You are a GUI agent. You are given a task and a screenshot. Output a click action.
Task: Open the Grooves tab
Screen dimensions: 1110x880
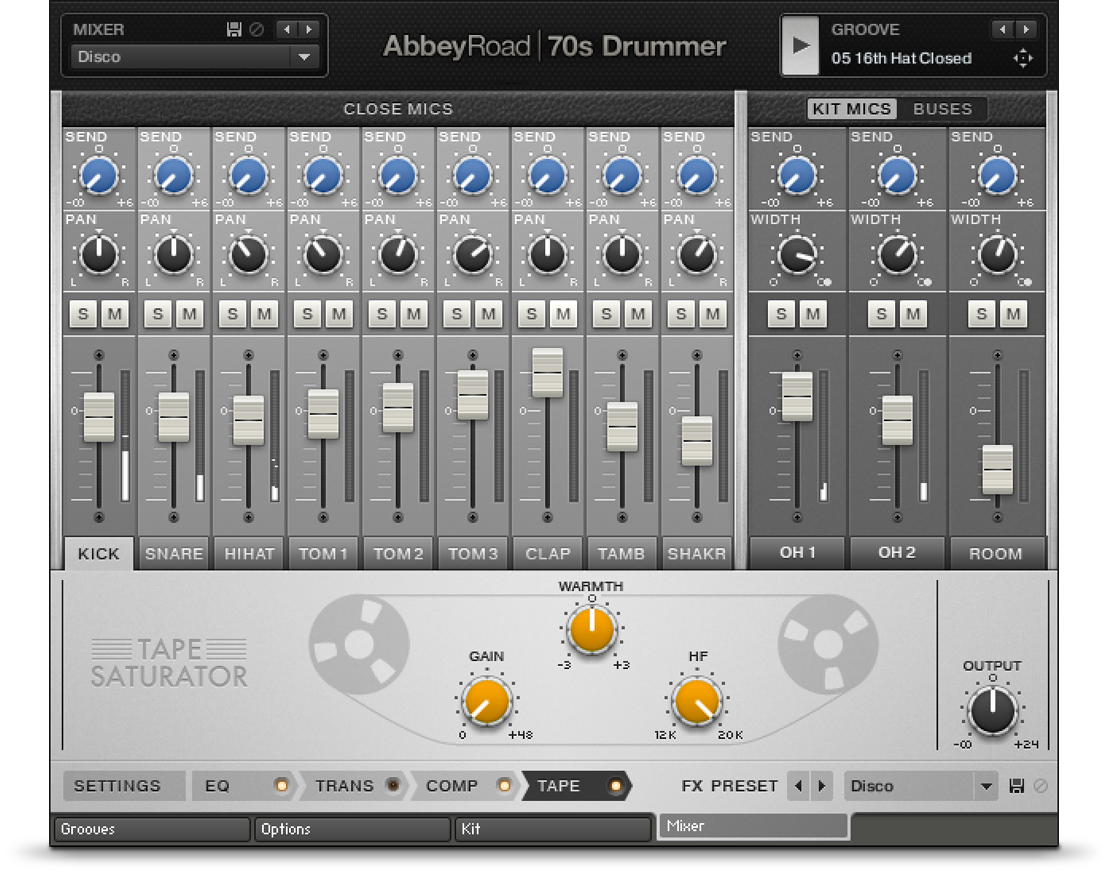(152, 829)
